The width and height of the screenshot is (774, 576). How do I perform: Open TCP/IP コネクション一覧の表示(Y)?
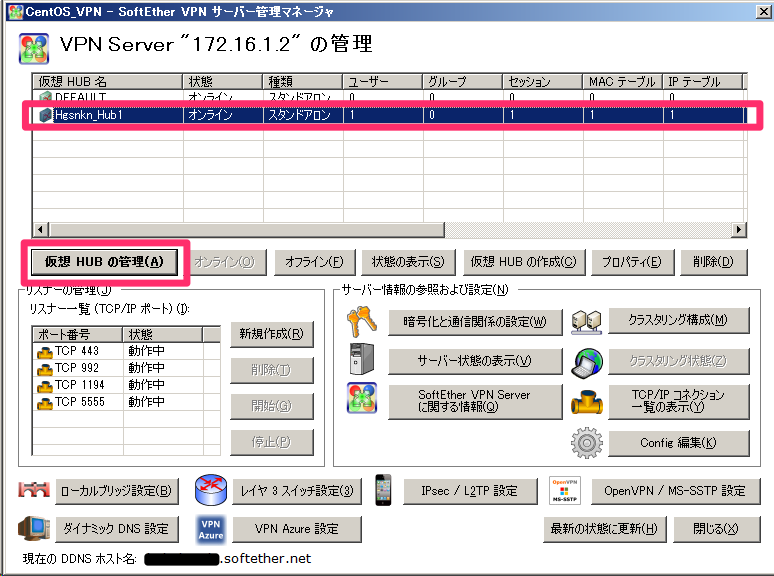(x=678, y=401)
